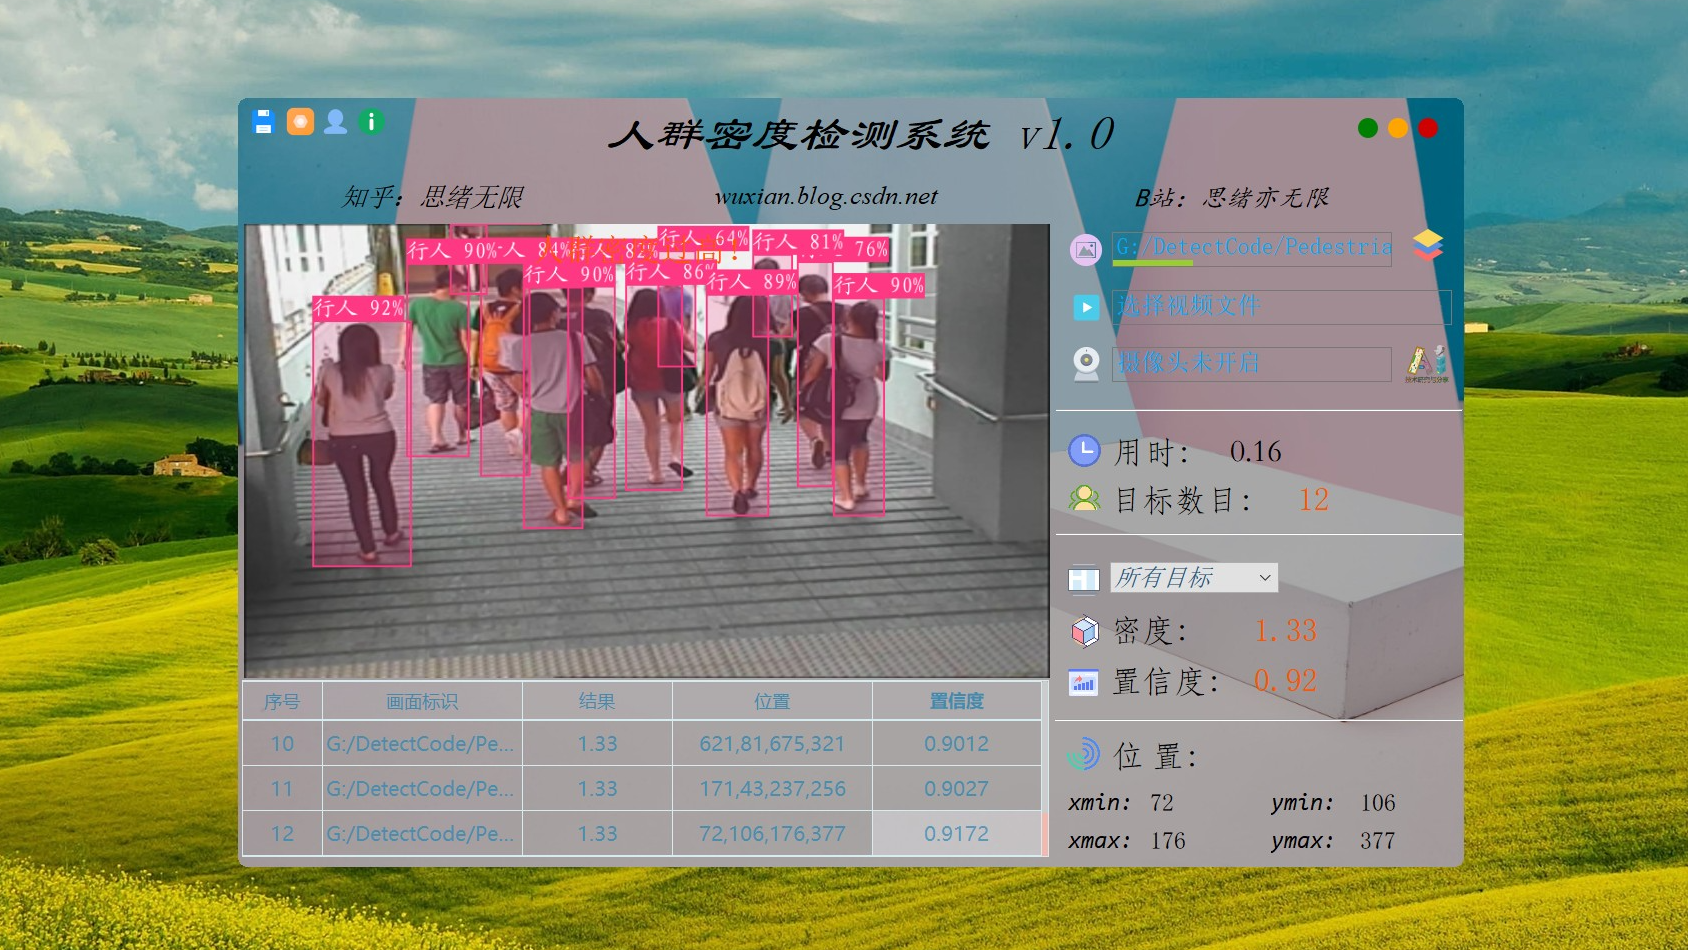This screenshot has width=1688, height=950.
Task: Click the xmax value 176
Action: coord(1168,841)
